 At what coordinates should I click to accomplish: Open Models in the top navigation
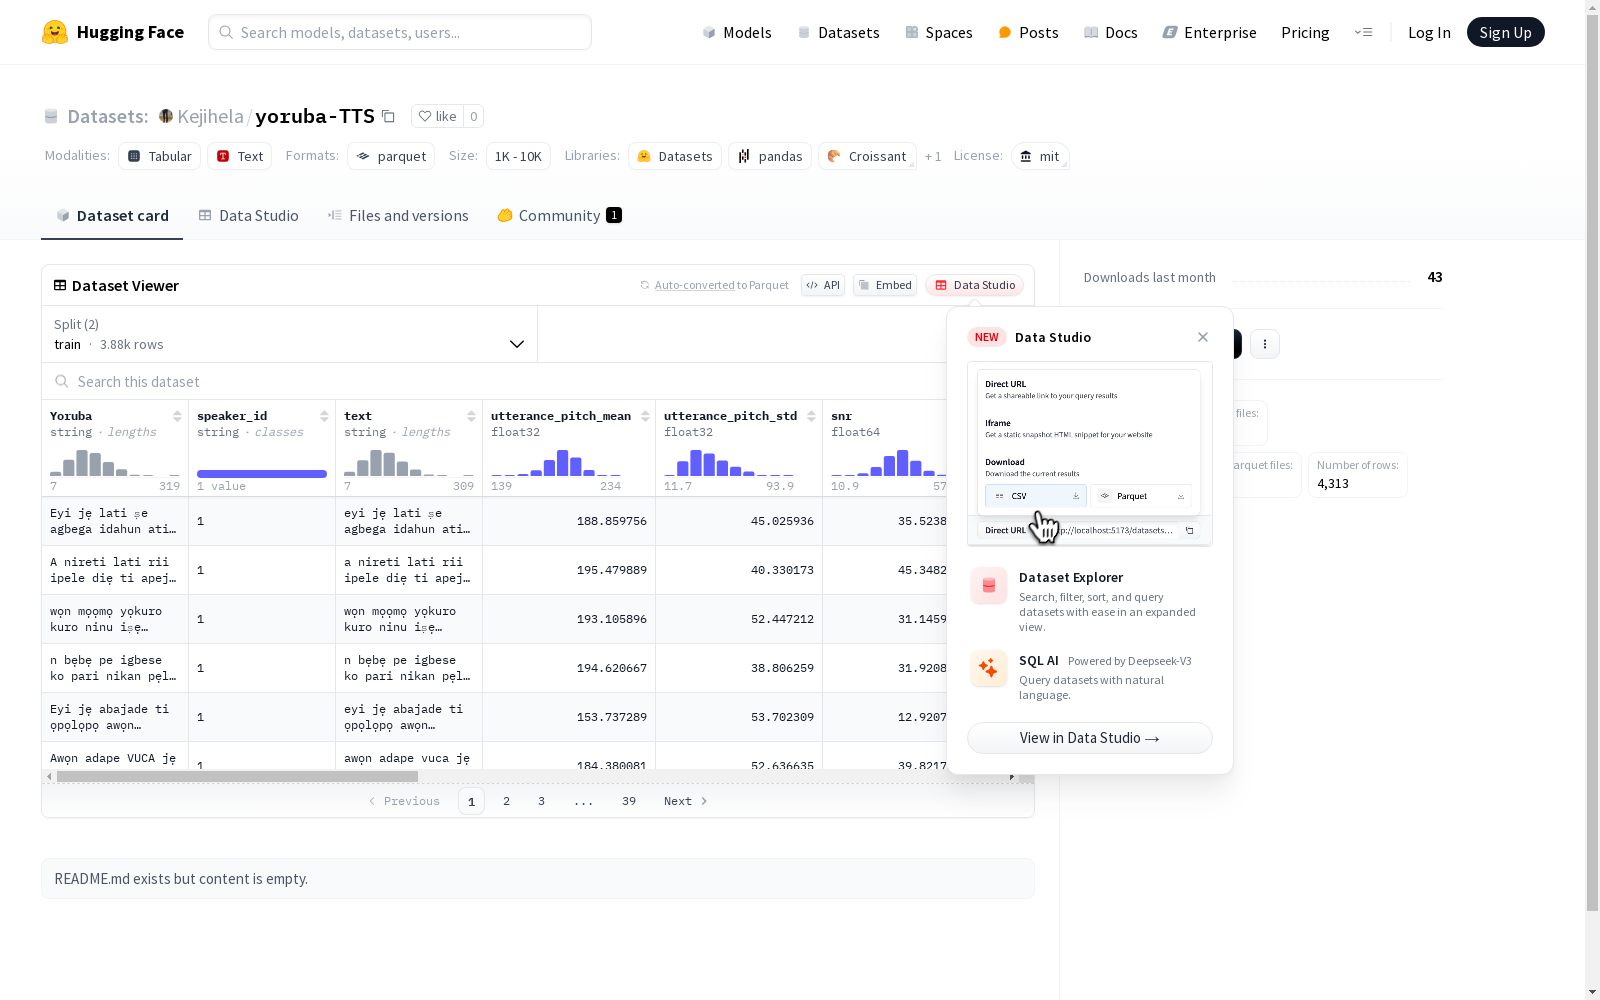point(737,32)
